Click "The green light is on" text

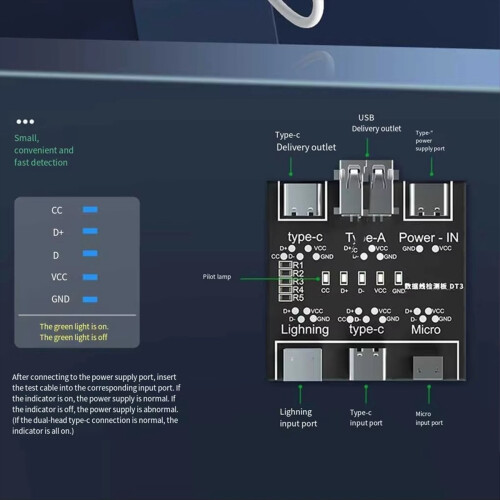74,326
